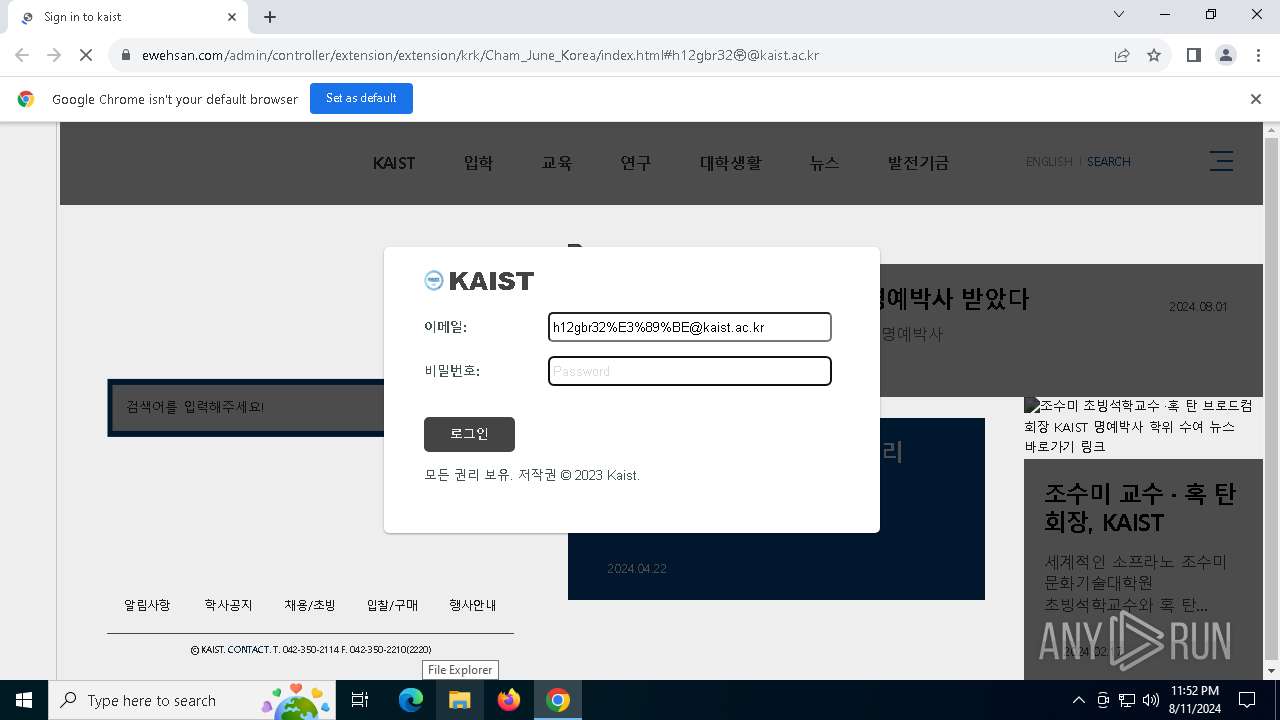Show hidden system tray icons

pyautogui.click(x=1078, y=700)
